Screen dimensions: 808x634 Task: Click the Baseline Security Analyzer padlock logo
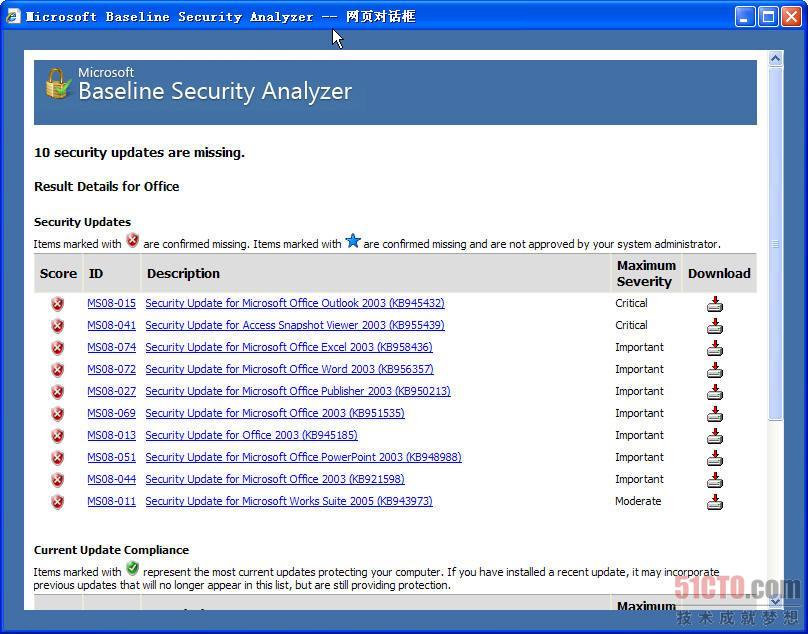click(57, 84)
